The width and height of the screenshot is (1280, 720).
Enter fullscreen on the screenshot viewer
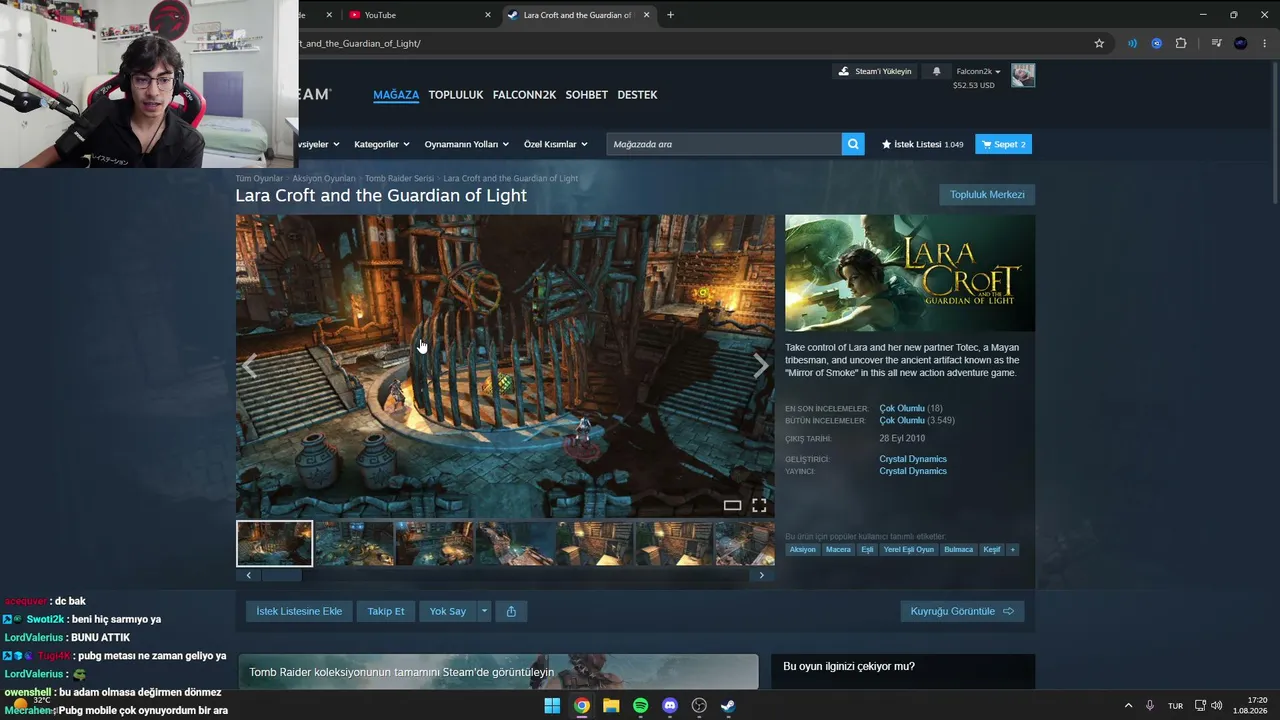click(x=759, y=505)
